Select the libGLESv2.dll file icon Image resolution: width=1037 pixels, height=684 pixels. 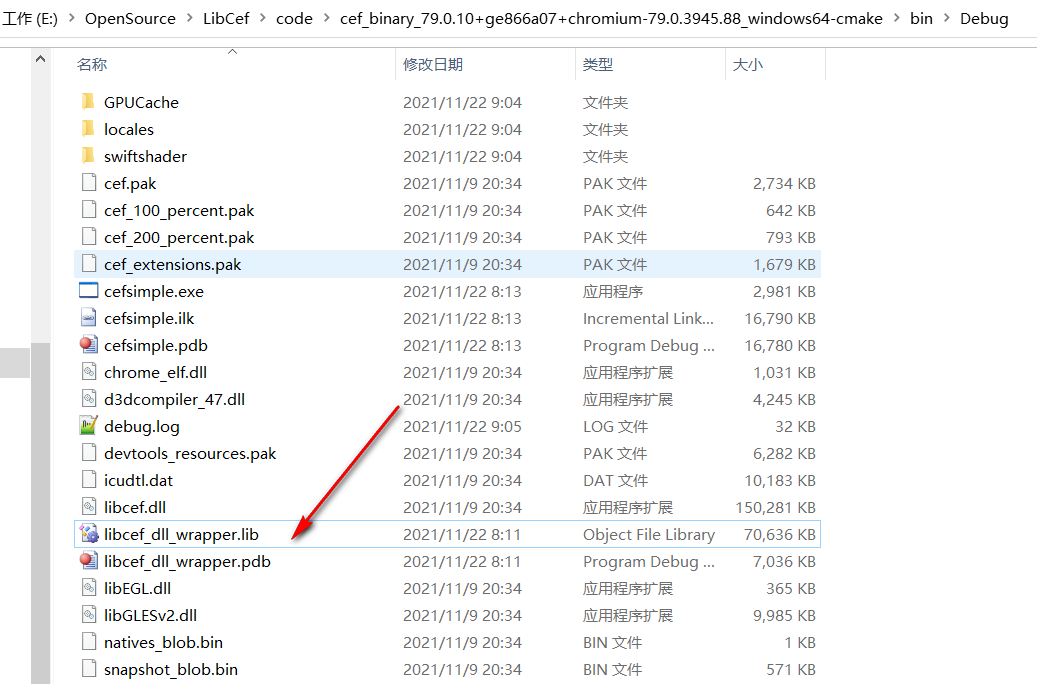coord(89,615)
